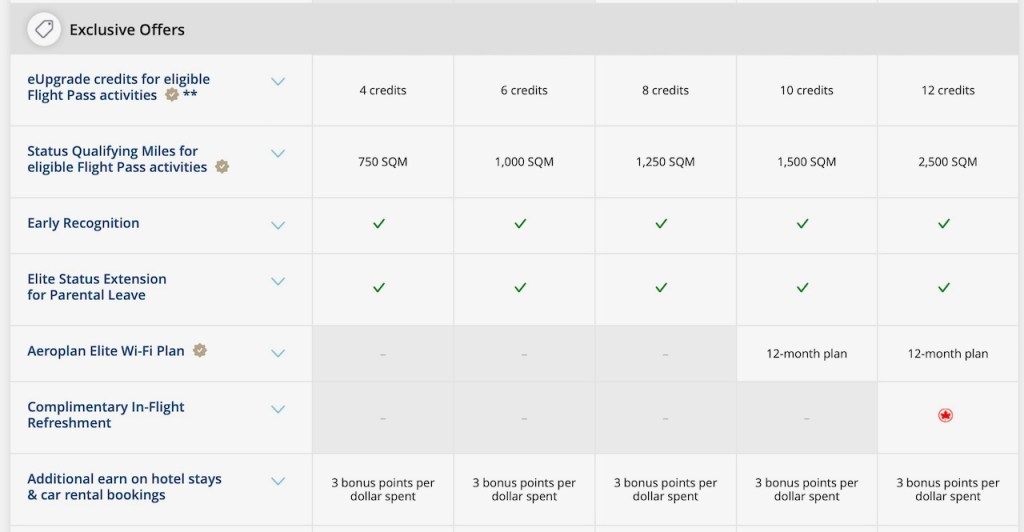Click badge icon next to Status Qualifying Miles
The height and width of the screenshot is (532, 1024).
pos(222,167)
